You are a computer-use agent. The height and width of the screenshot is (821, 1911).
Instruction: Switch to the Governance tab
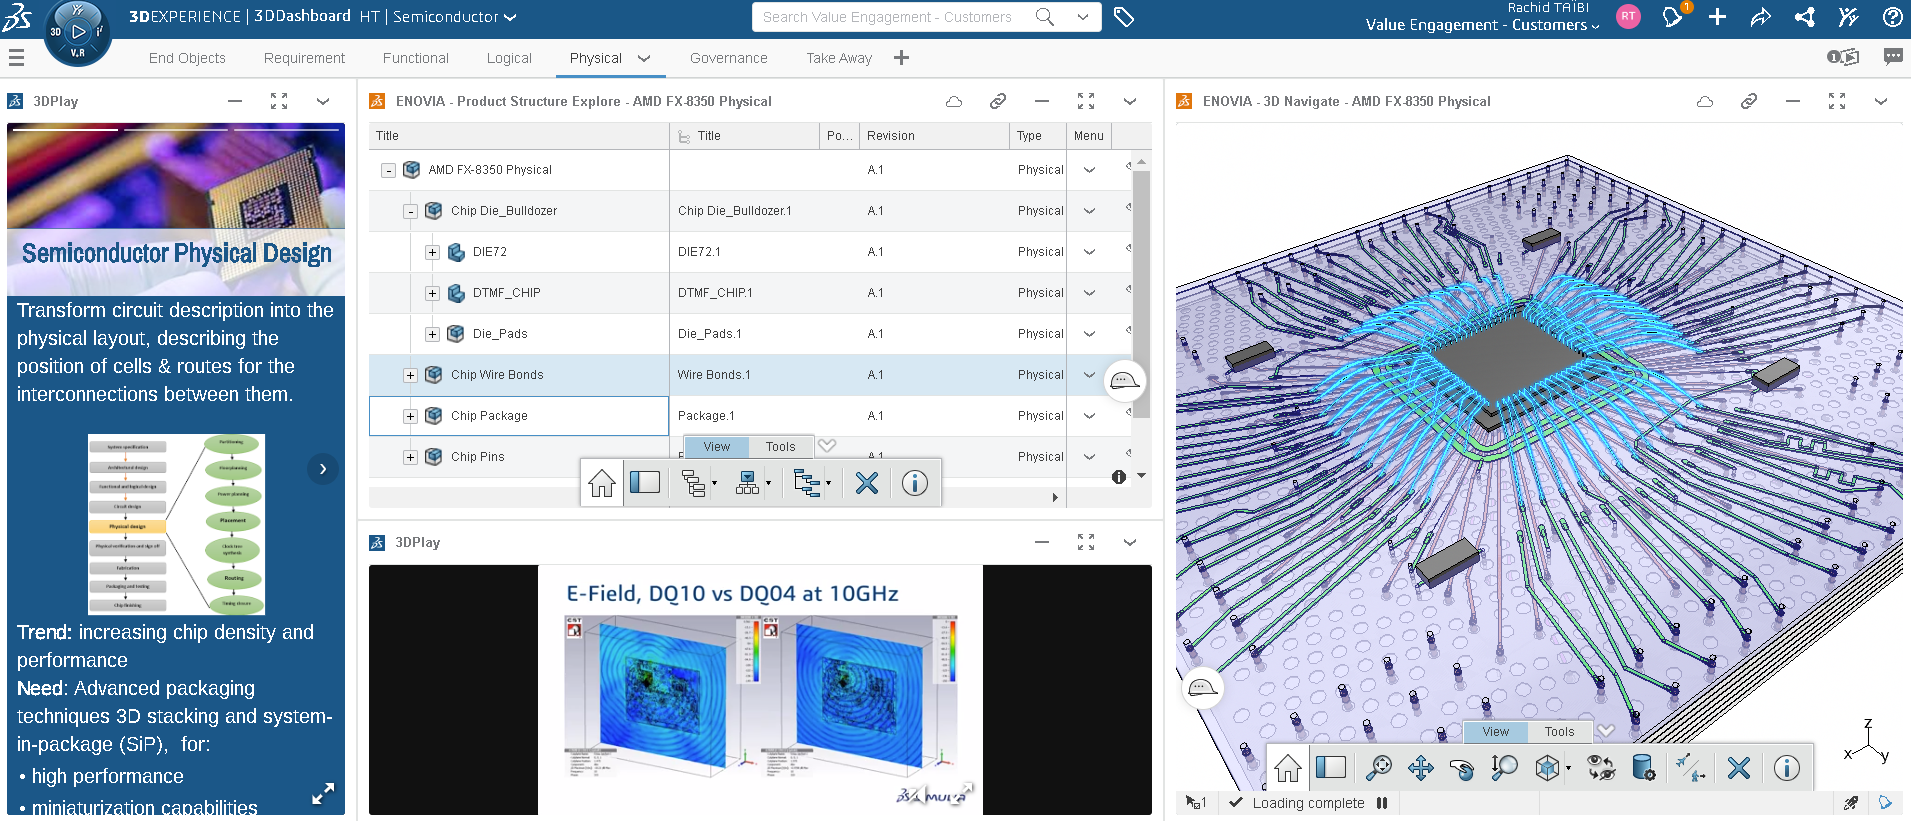coord(728,58)
